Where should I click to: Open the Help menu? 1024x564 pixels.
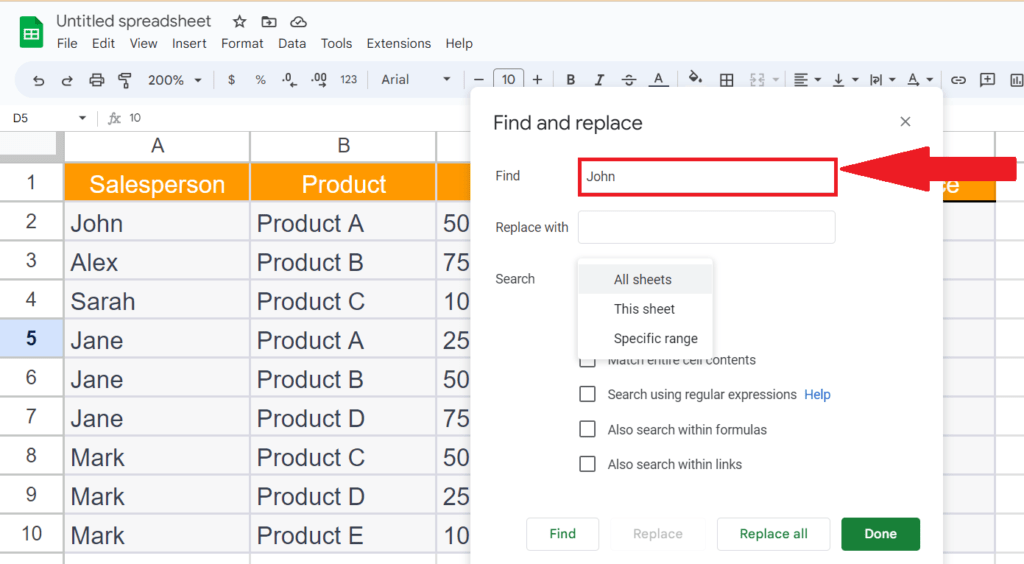pos(459,44)
